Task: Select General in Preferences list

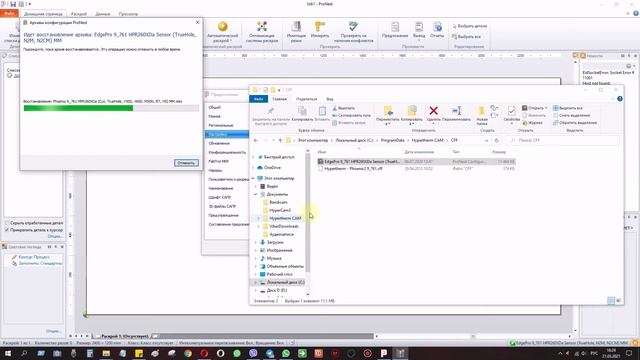Action: point(214,107)
